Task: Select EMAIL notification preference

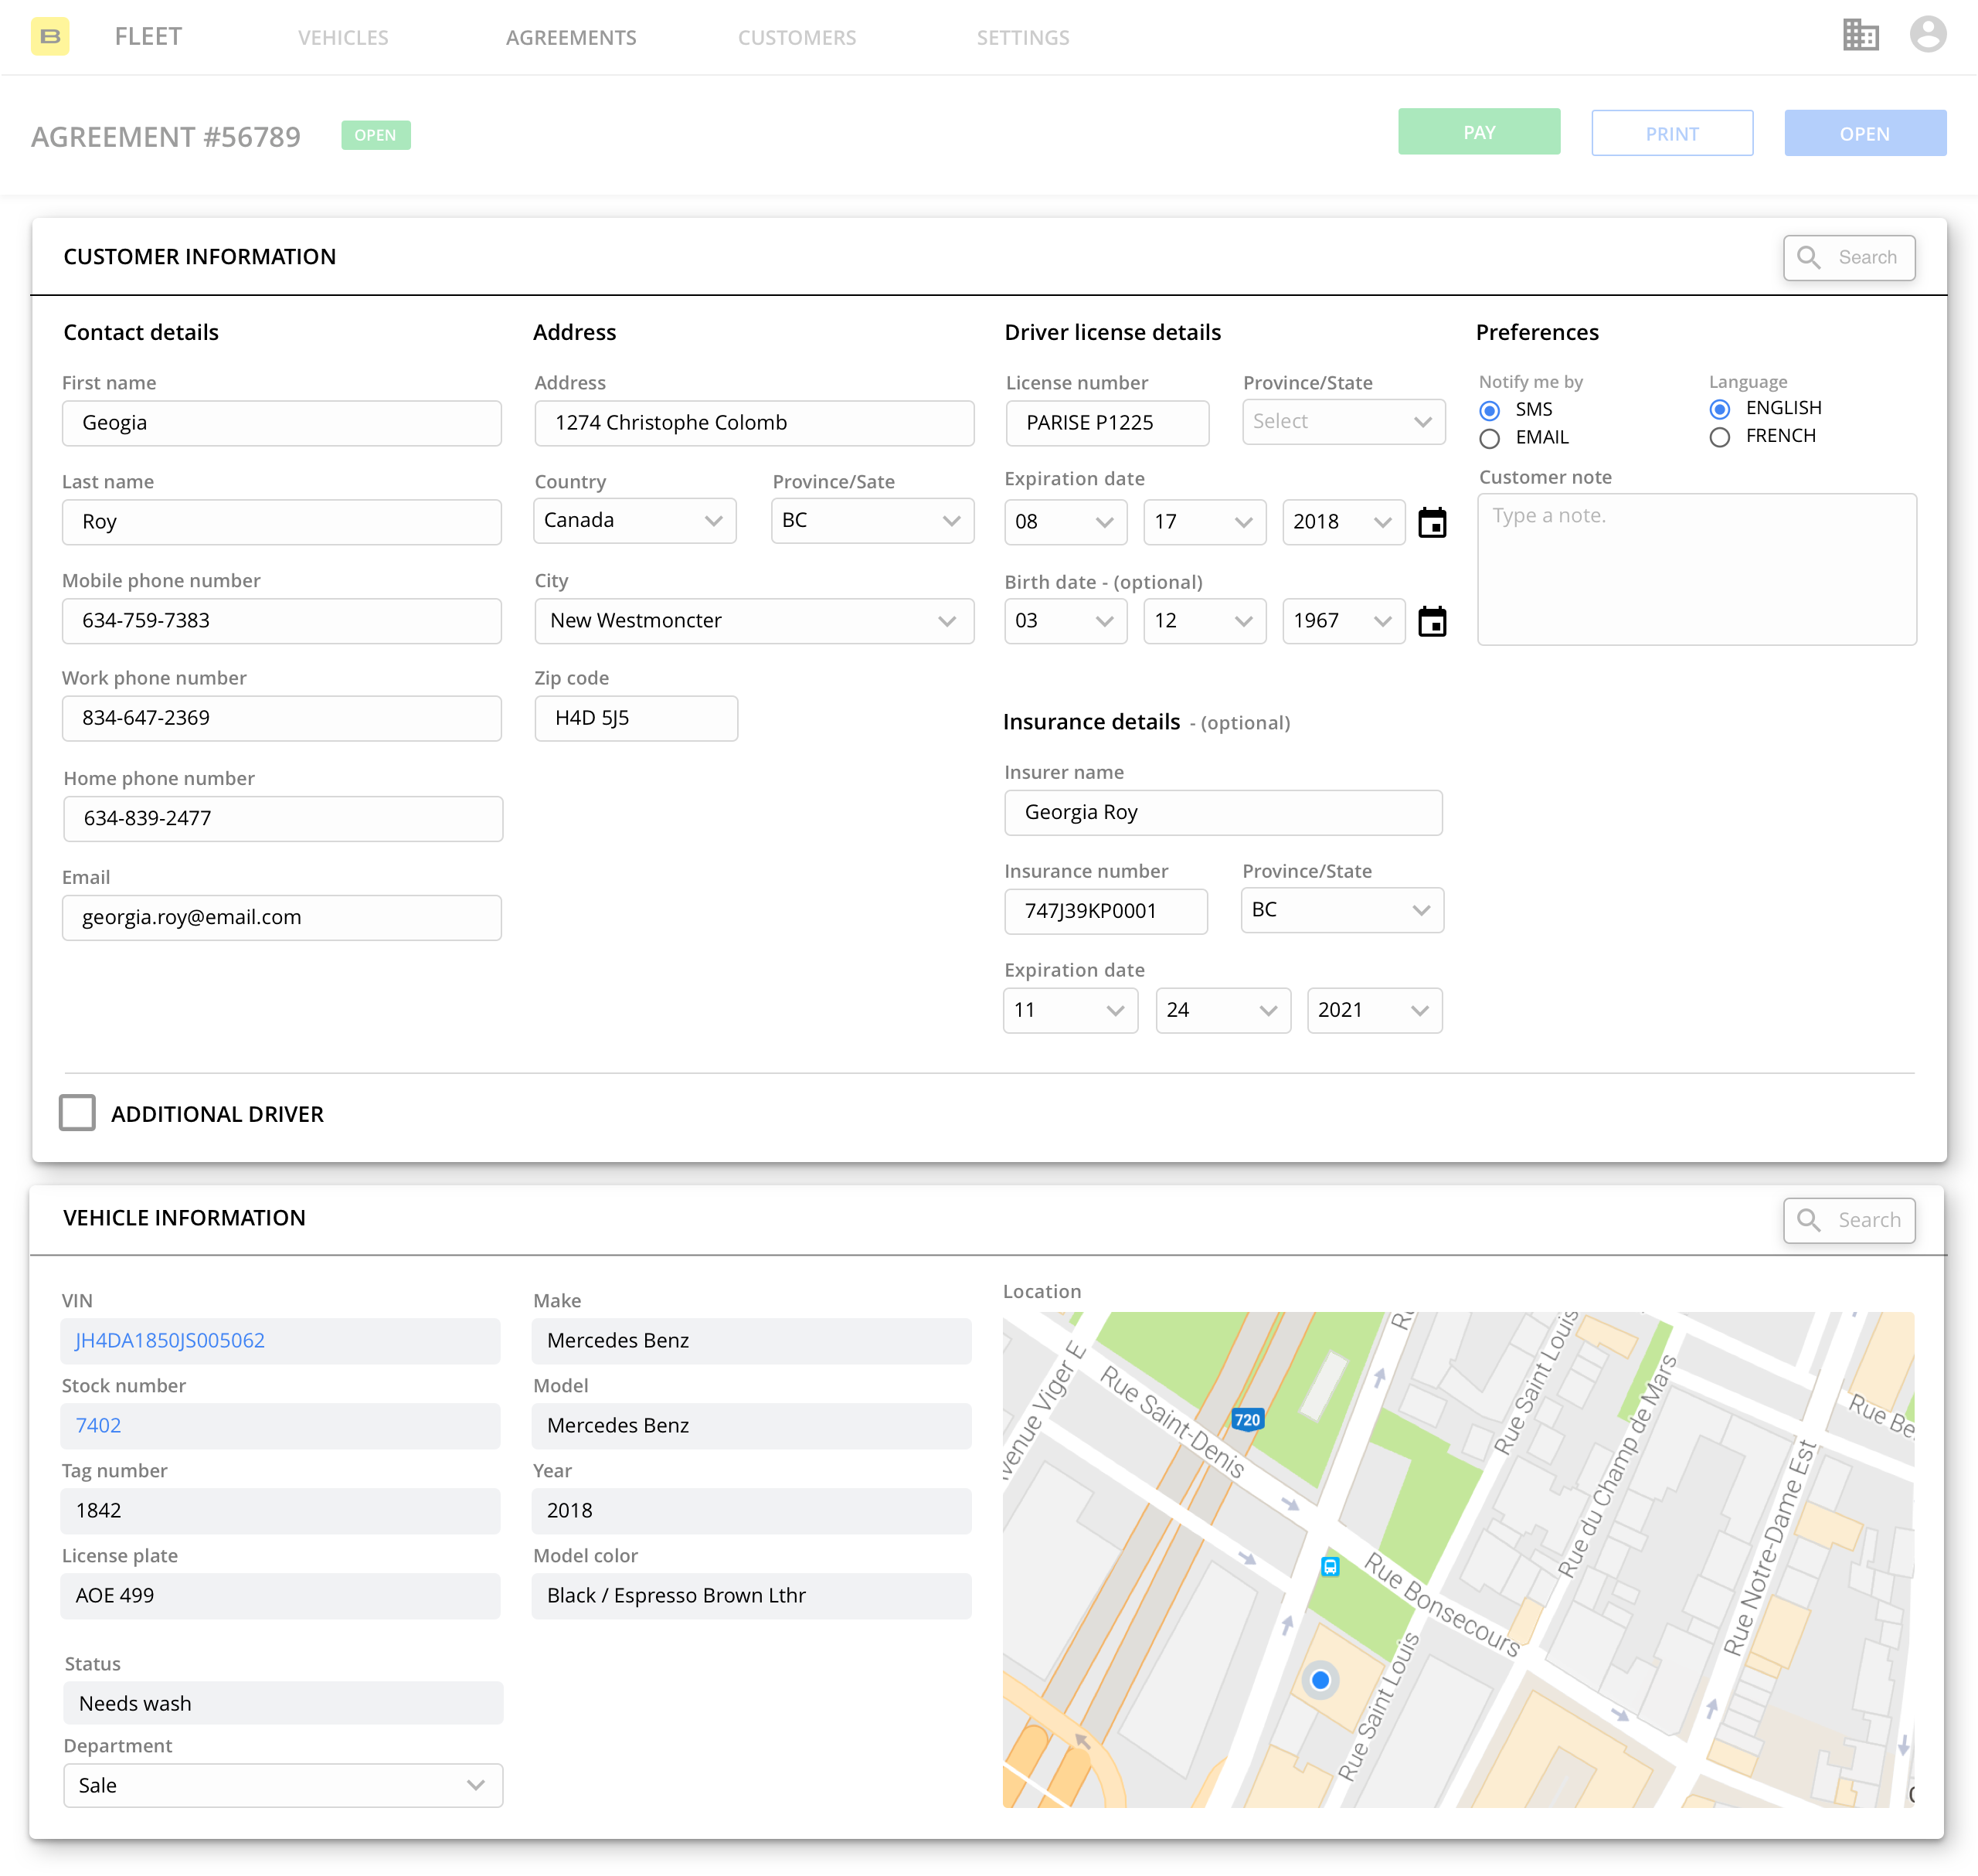Action: tap(1490, 438)
